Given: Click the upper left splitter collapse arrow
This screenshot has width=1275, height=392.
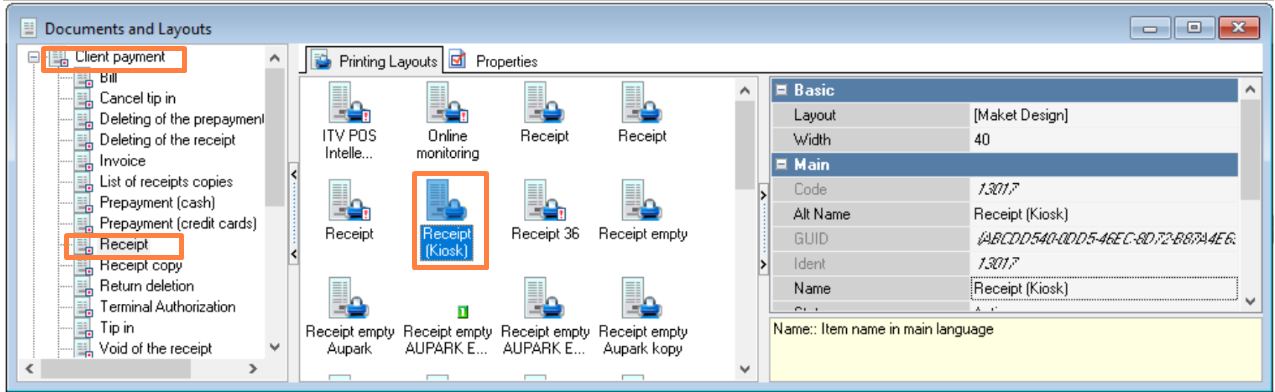Looking at the screenshot, I should 293,174.
